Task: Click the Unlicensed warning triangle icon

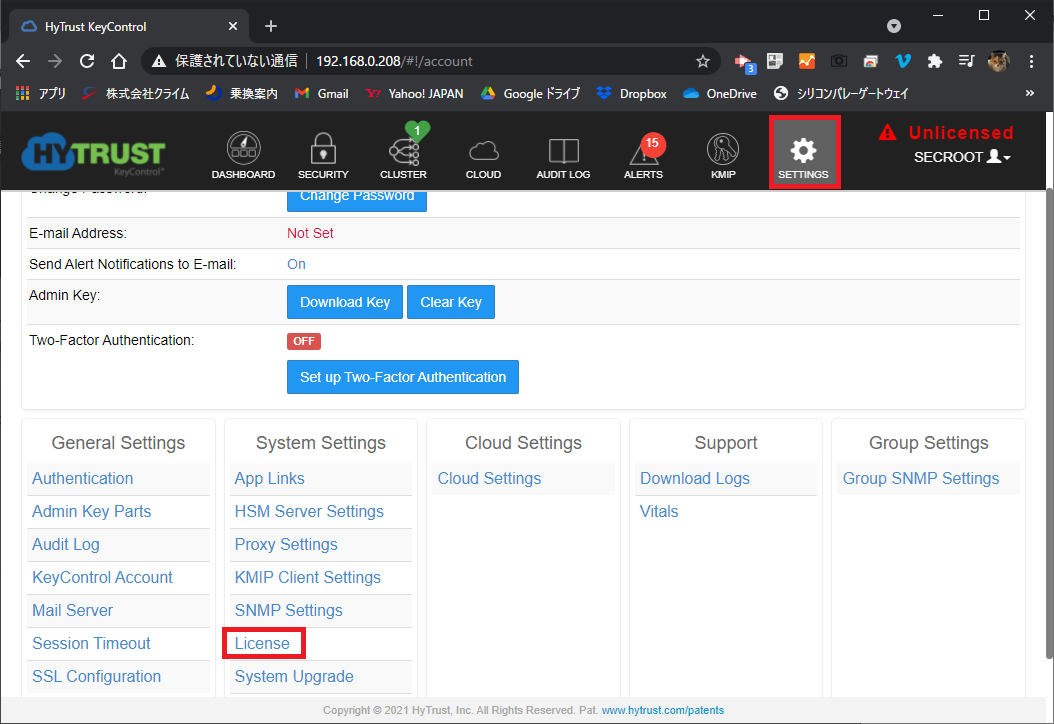Action: tap(887, 132)
